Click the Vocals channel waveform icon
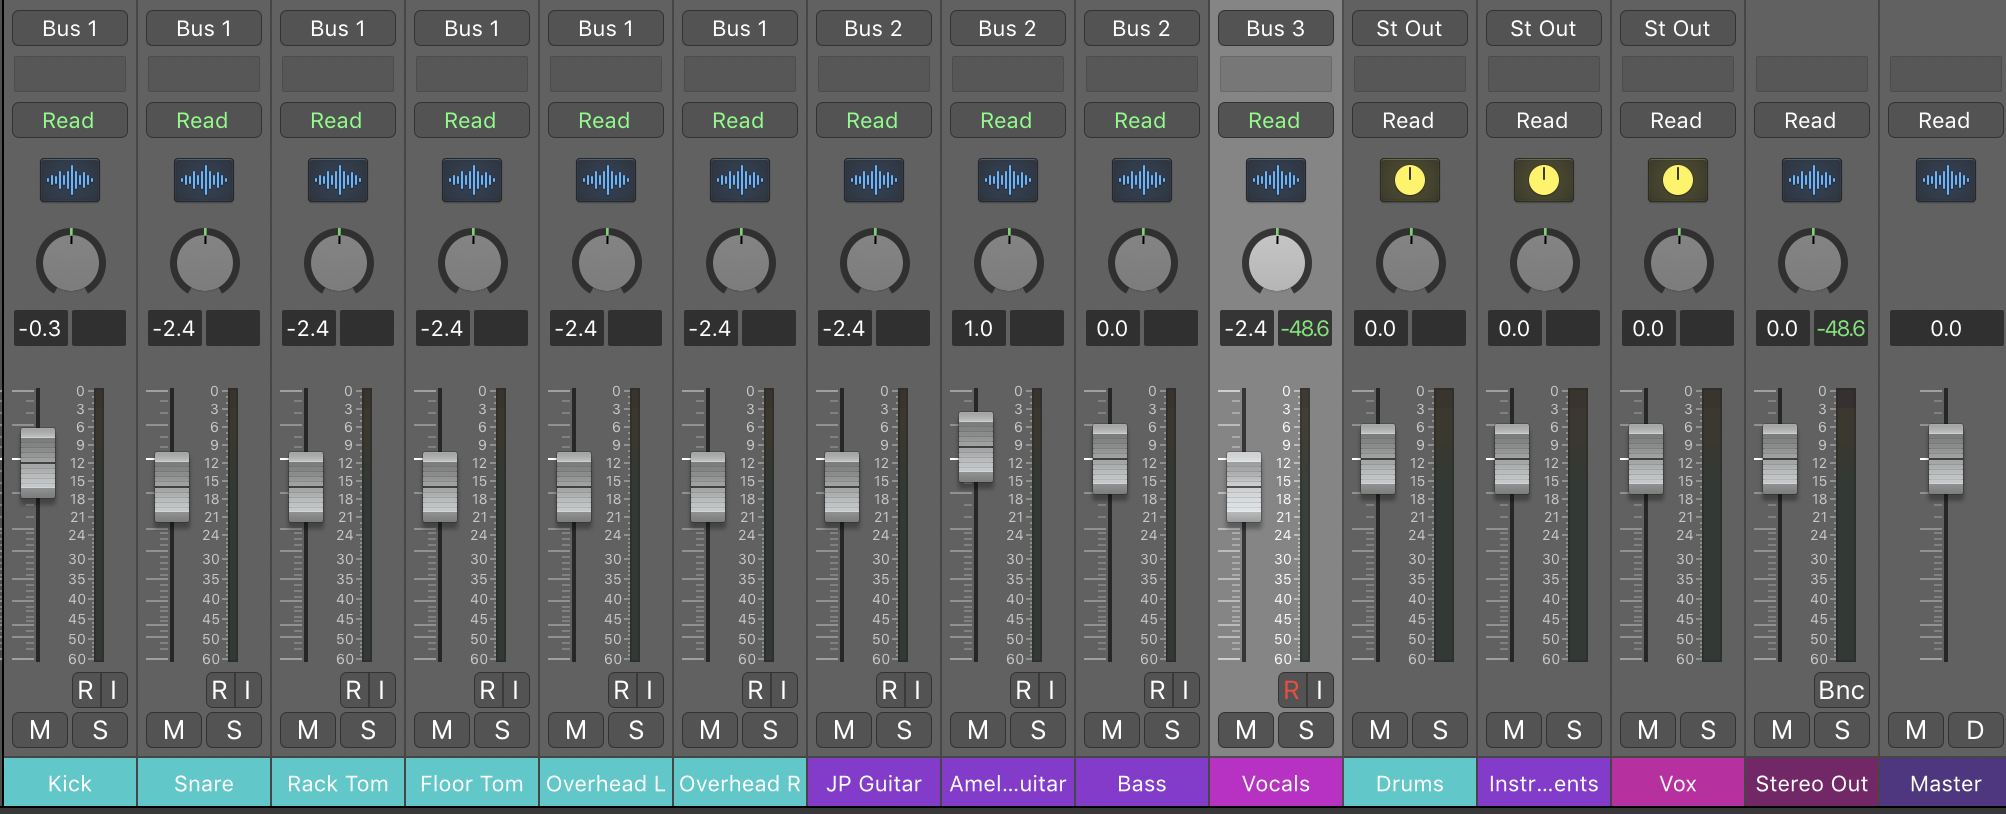The image size is (2006, 814). (1276, 180)
